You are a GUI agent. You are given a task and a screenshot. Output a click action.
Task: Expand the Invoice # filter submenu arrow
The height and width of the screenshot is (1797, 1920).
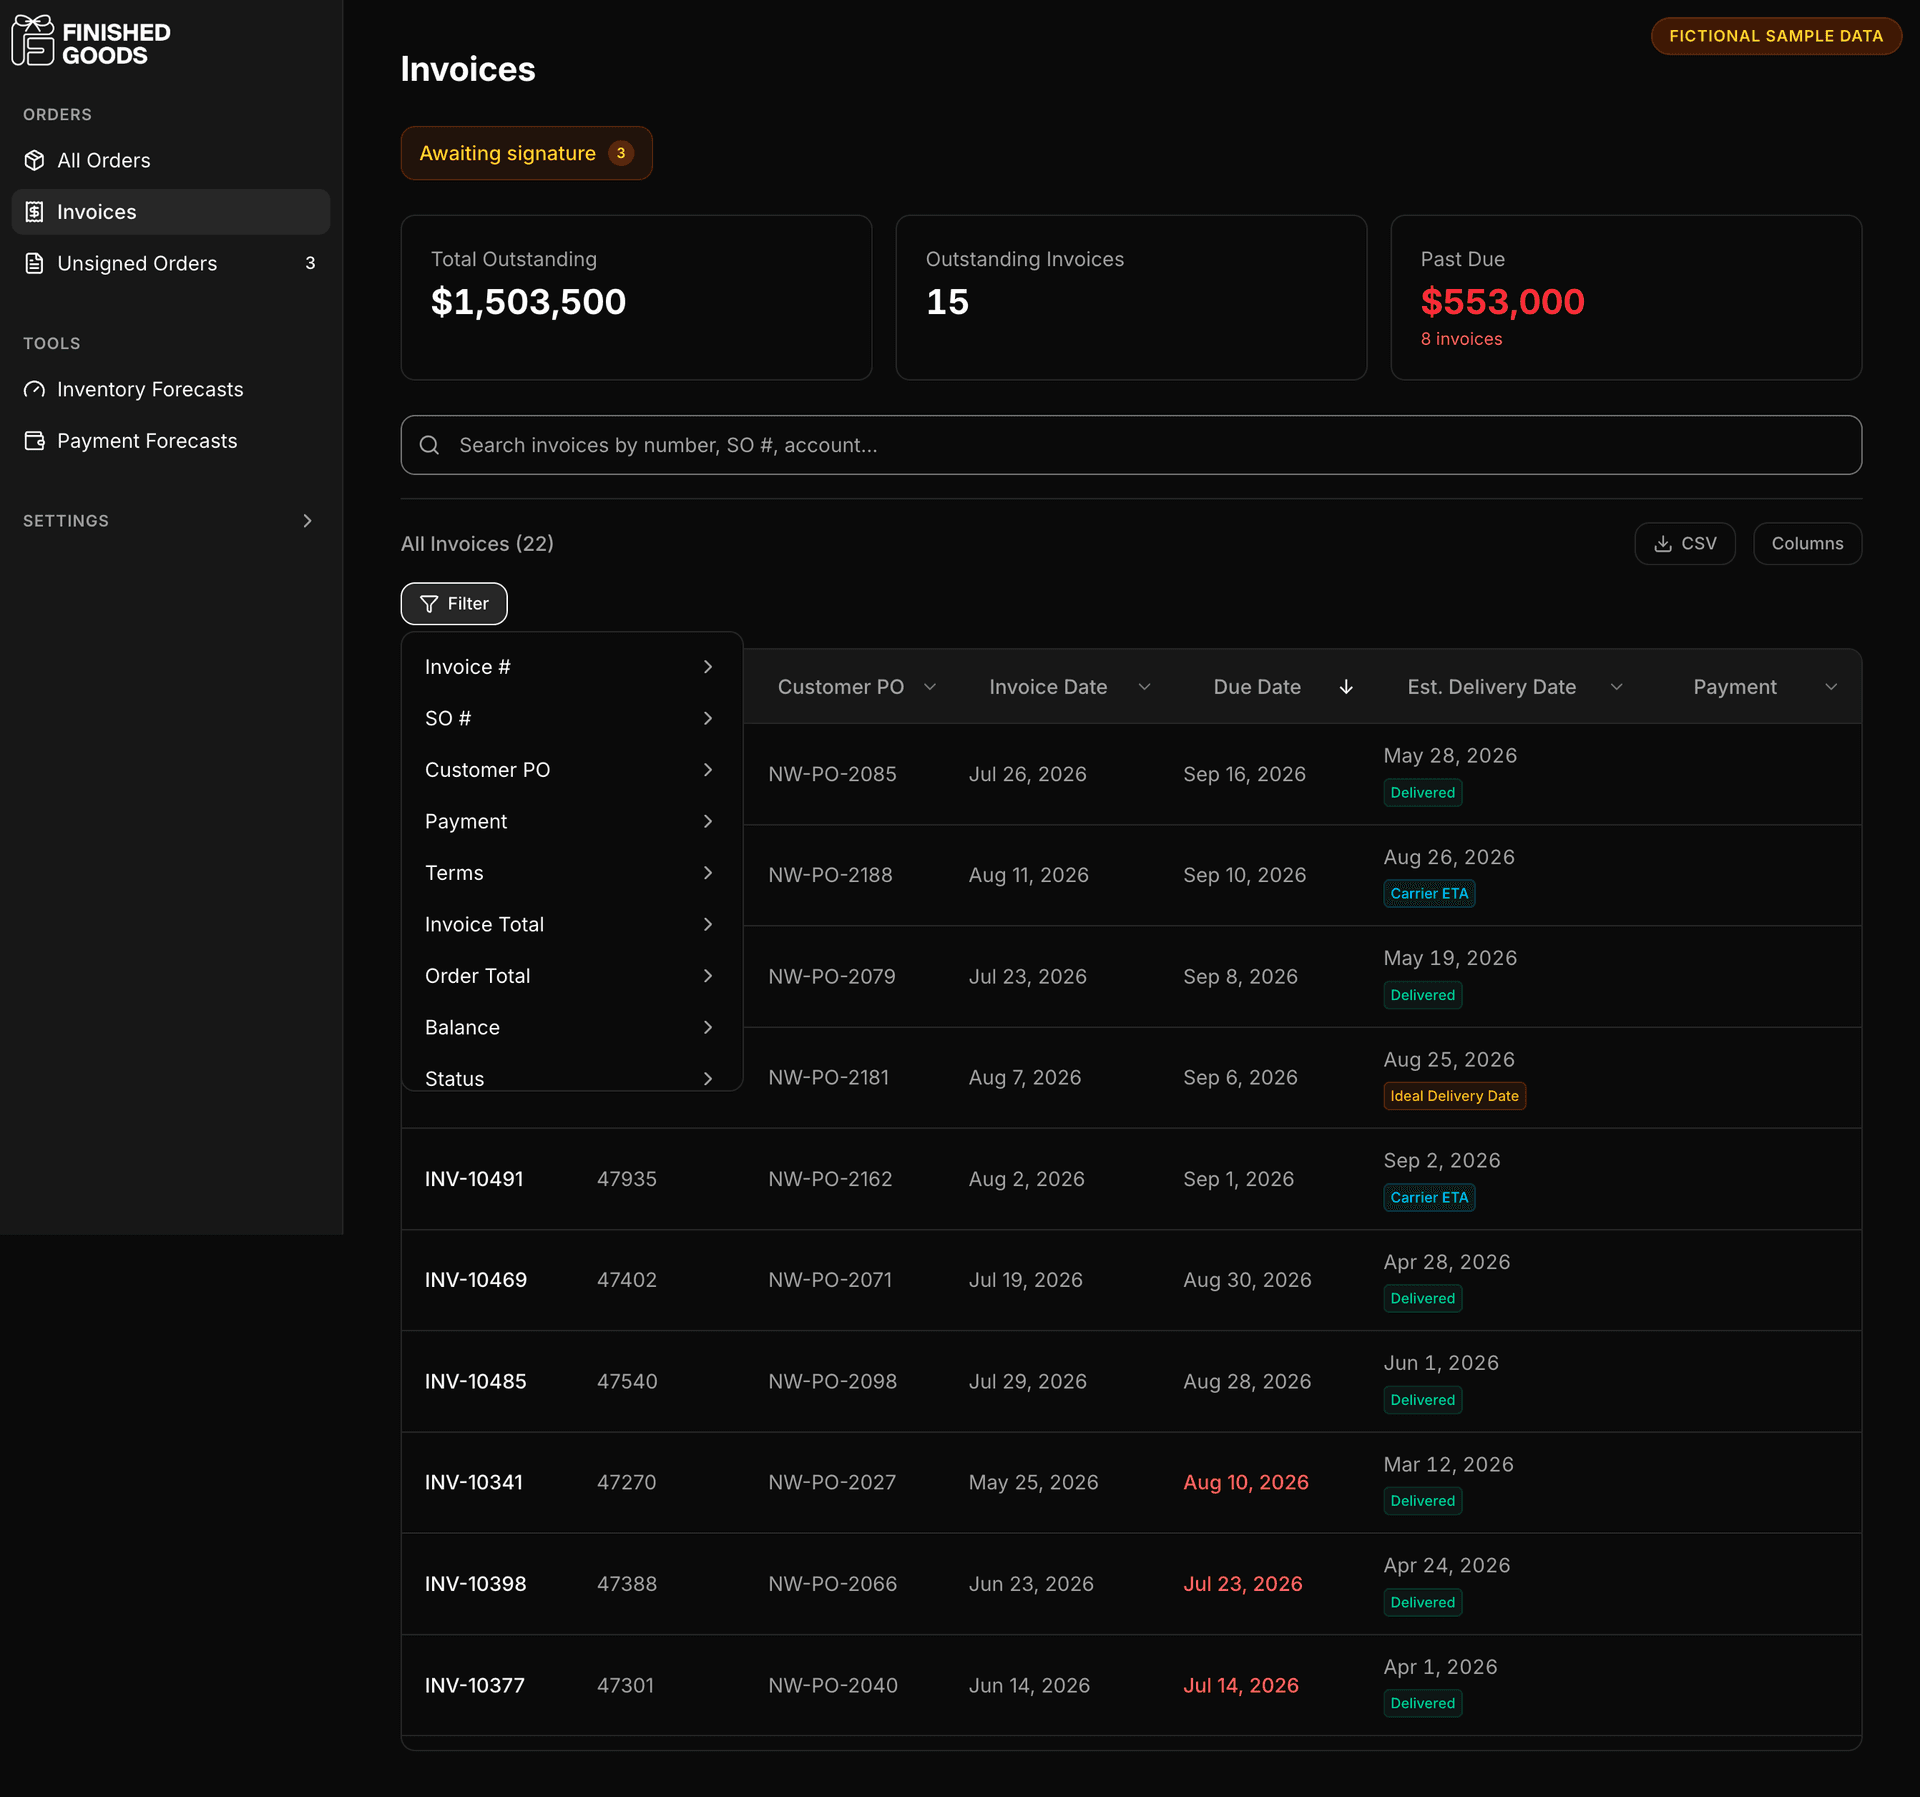coord(708,667)
